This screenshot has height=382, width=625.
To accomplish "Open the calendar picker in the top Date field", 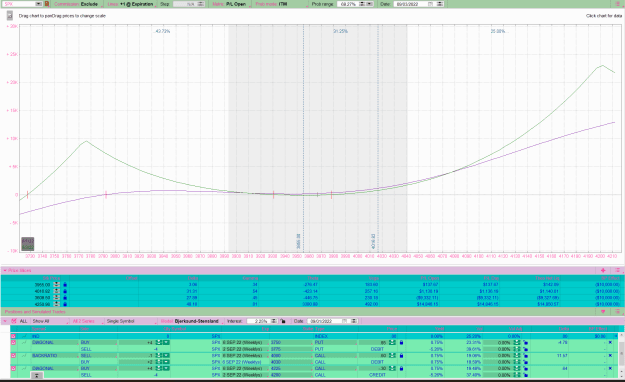I will pos(431,4).
